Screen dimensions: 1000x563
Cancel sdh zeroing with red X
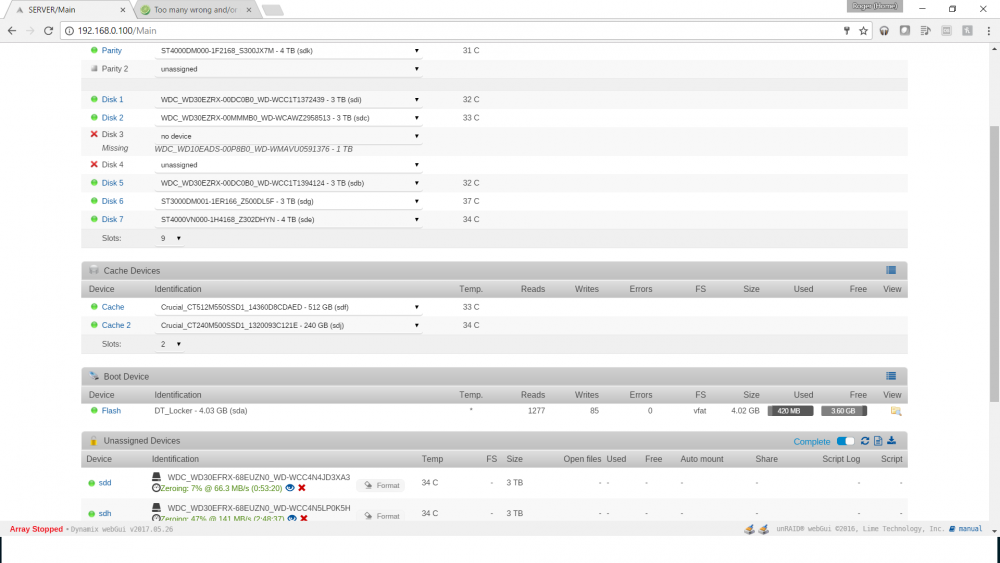tap(304, 518)
